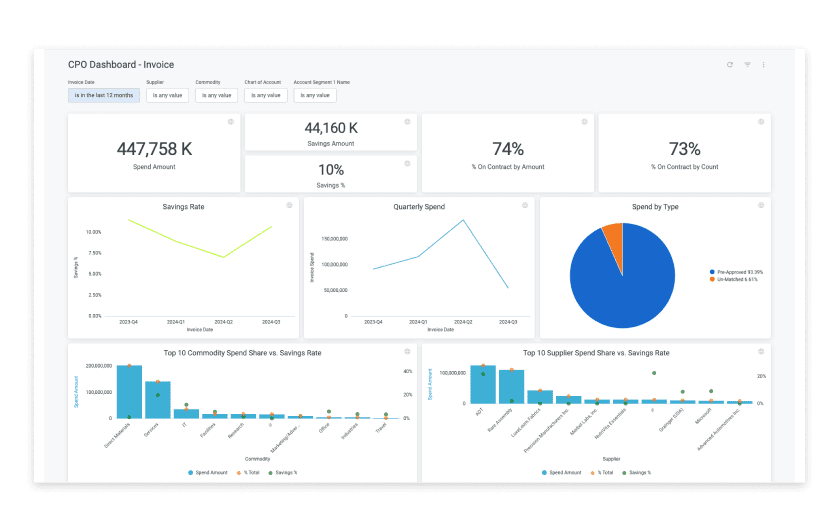Click the info icon on Savings Rate chart
838x531 pixels.
(x=289, y=205)
